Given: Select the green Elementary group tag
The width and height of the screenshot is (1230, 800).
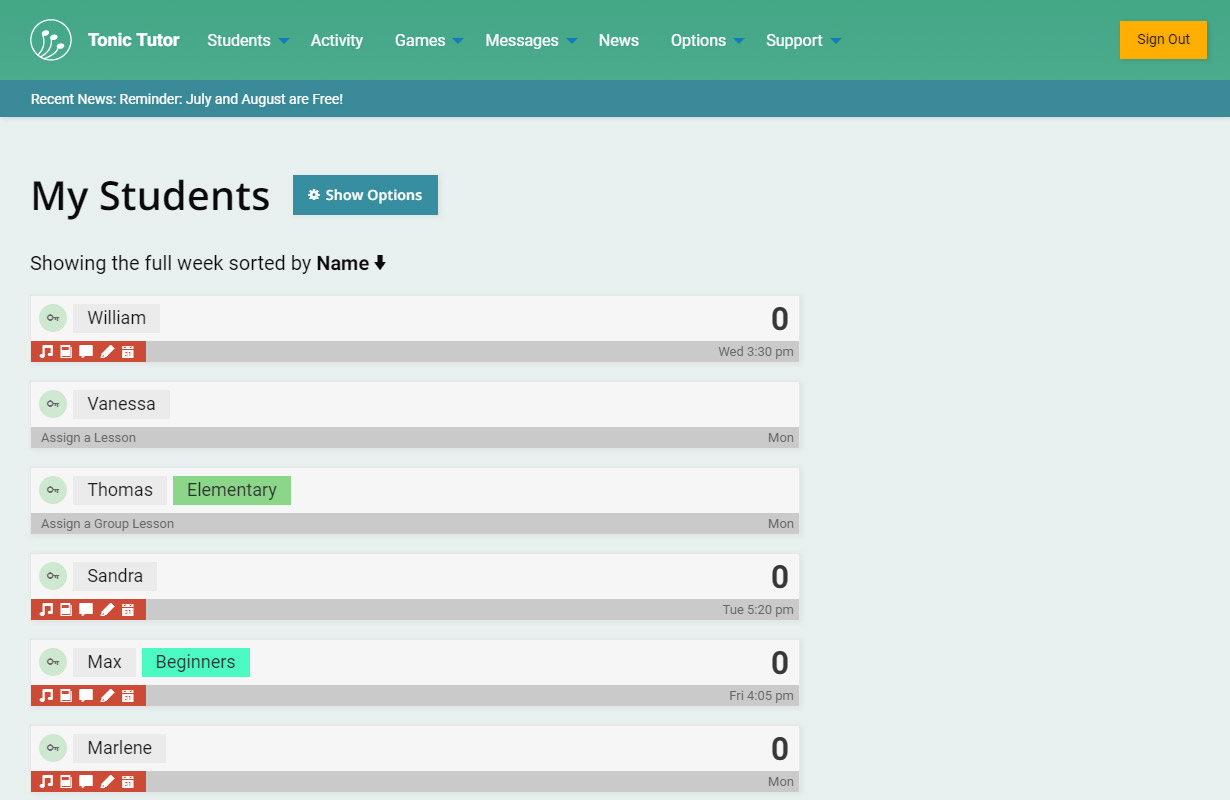Looking at the screenshot, I should (x=232, y=490).
